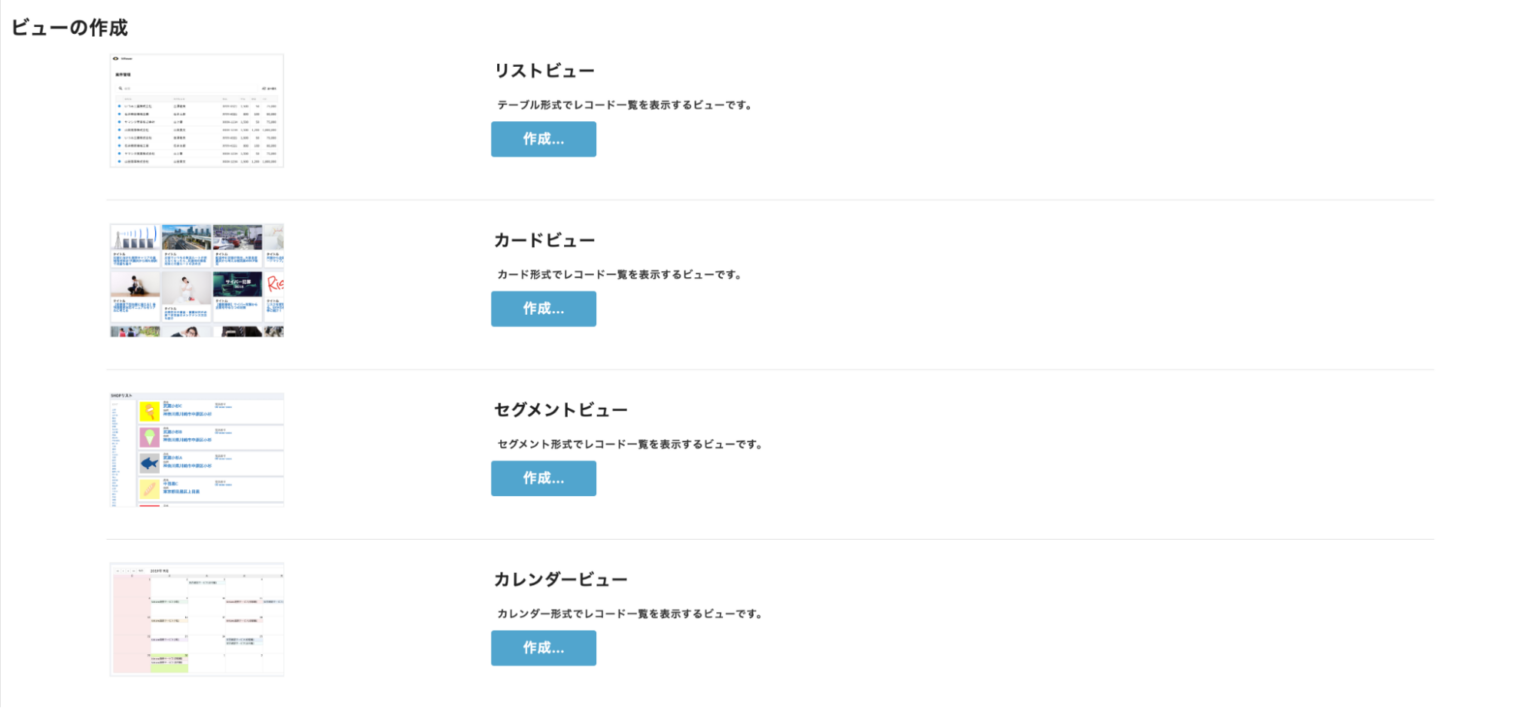Viewport: 1536px width, 708px height.
Task: Click the card view description text
Action: (x=617, y=273)
